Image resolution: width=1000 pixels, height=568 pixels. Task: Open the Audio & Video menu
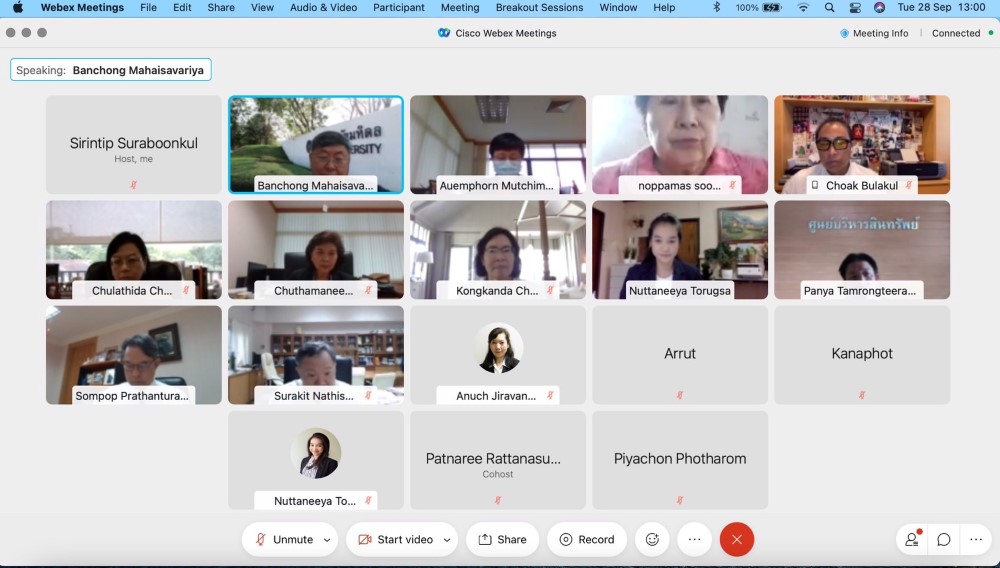[323, 7]
